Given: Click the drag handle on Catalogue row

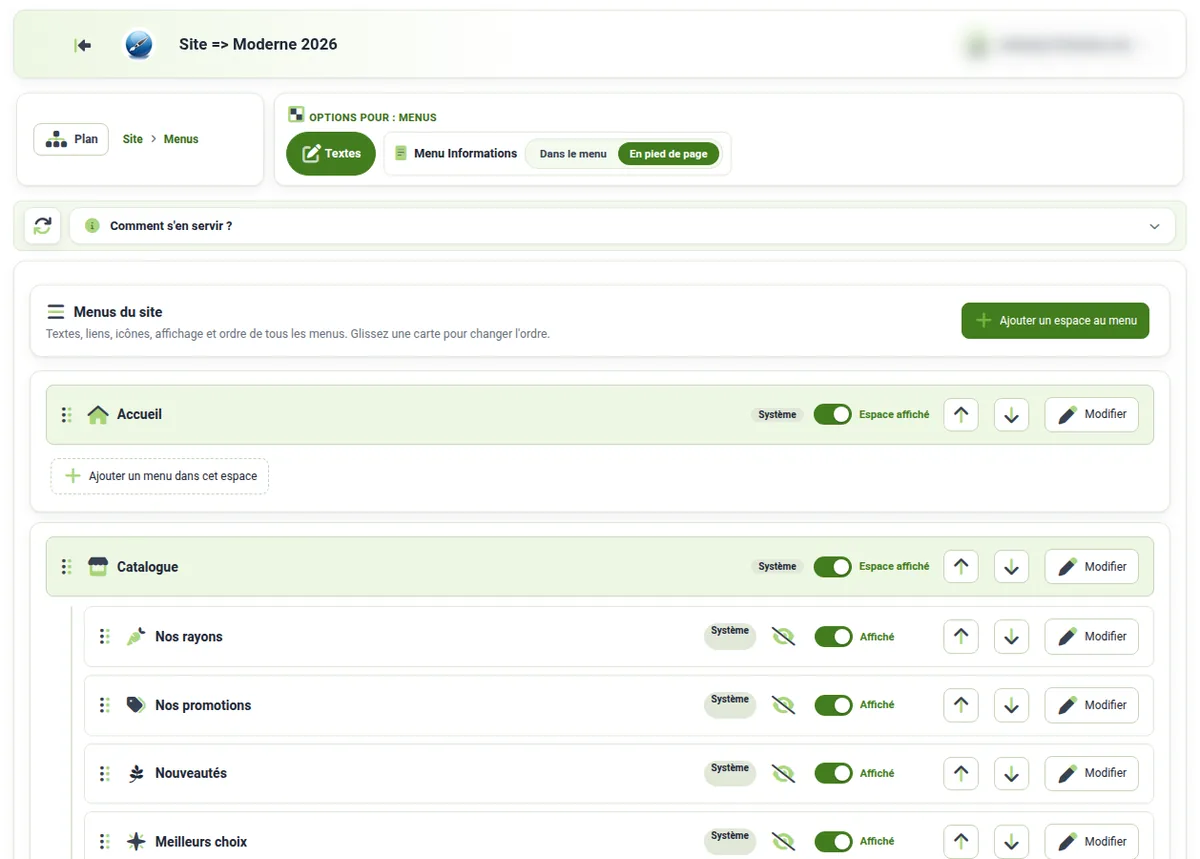Looking at the screenshot, I should pyautogui.click(x=66, y=567).
